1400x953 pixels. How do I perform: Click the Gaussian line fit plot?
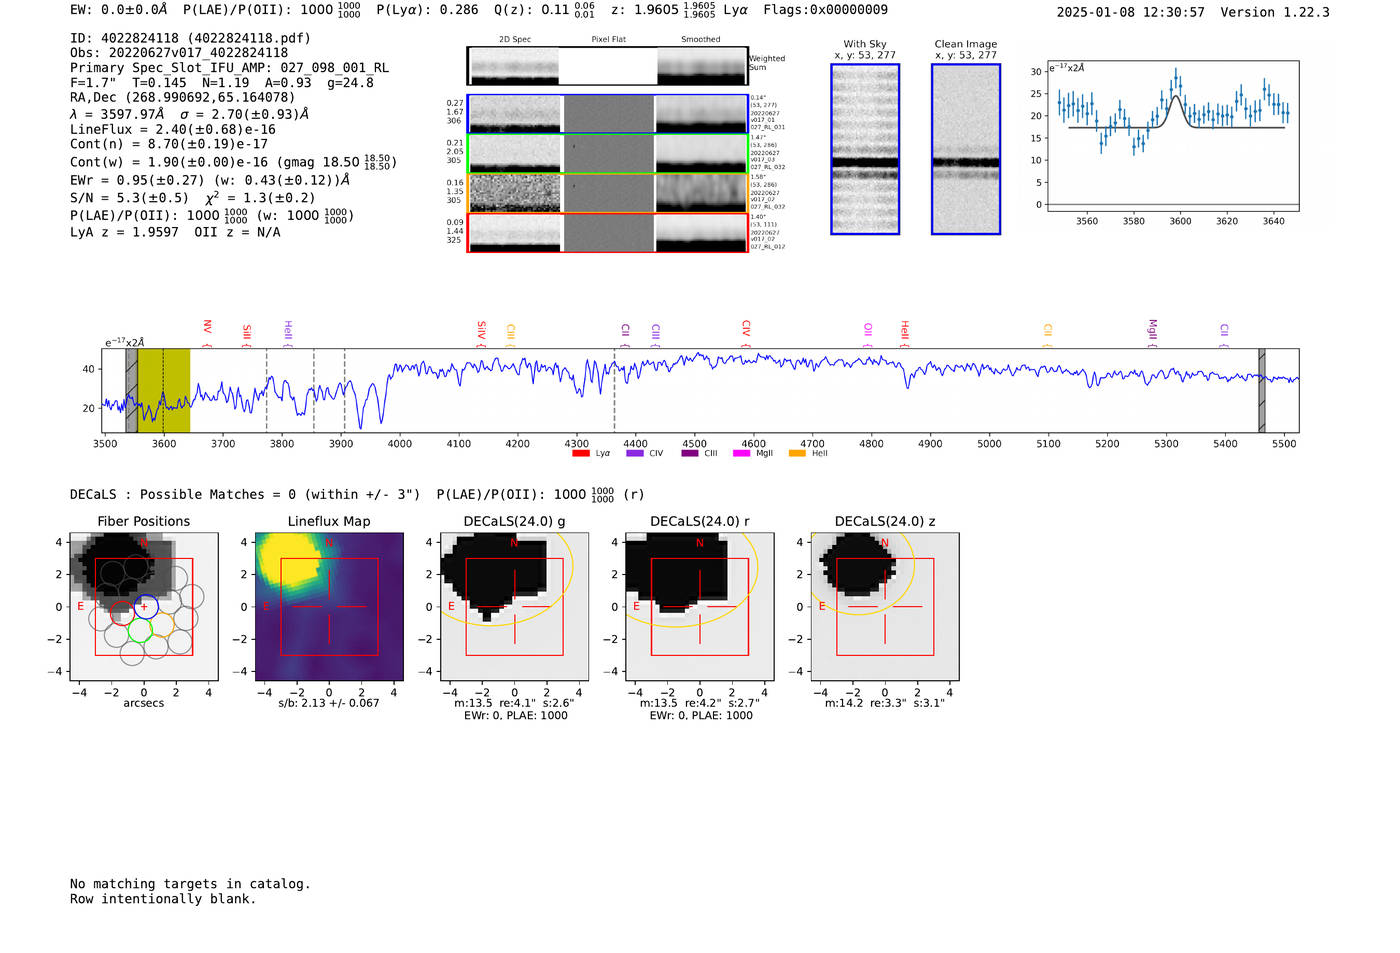(1172, 136)
